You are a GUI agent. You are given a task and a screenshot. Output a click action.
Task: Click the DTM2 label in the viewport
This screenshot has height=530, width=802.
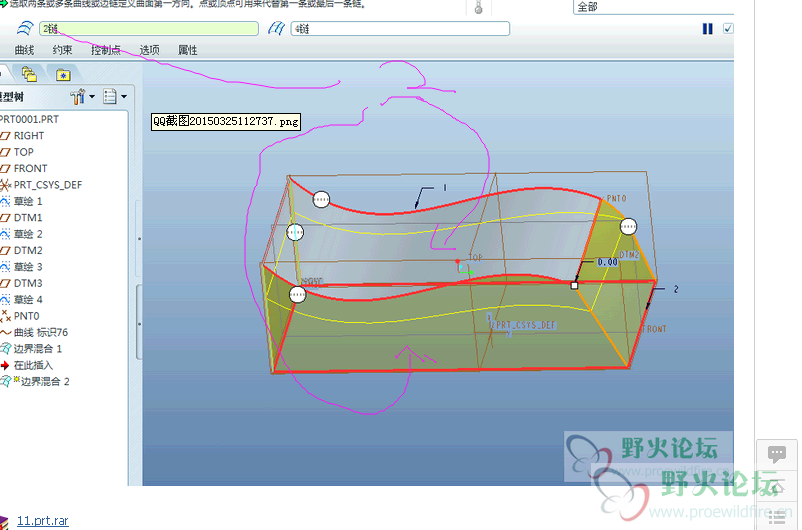(x=630, y=254)
